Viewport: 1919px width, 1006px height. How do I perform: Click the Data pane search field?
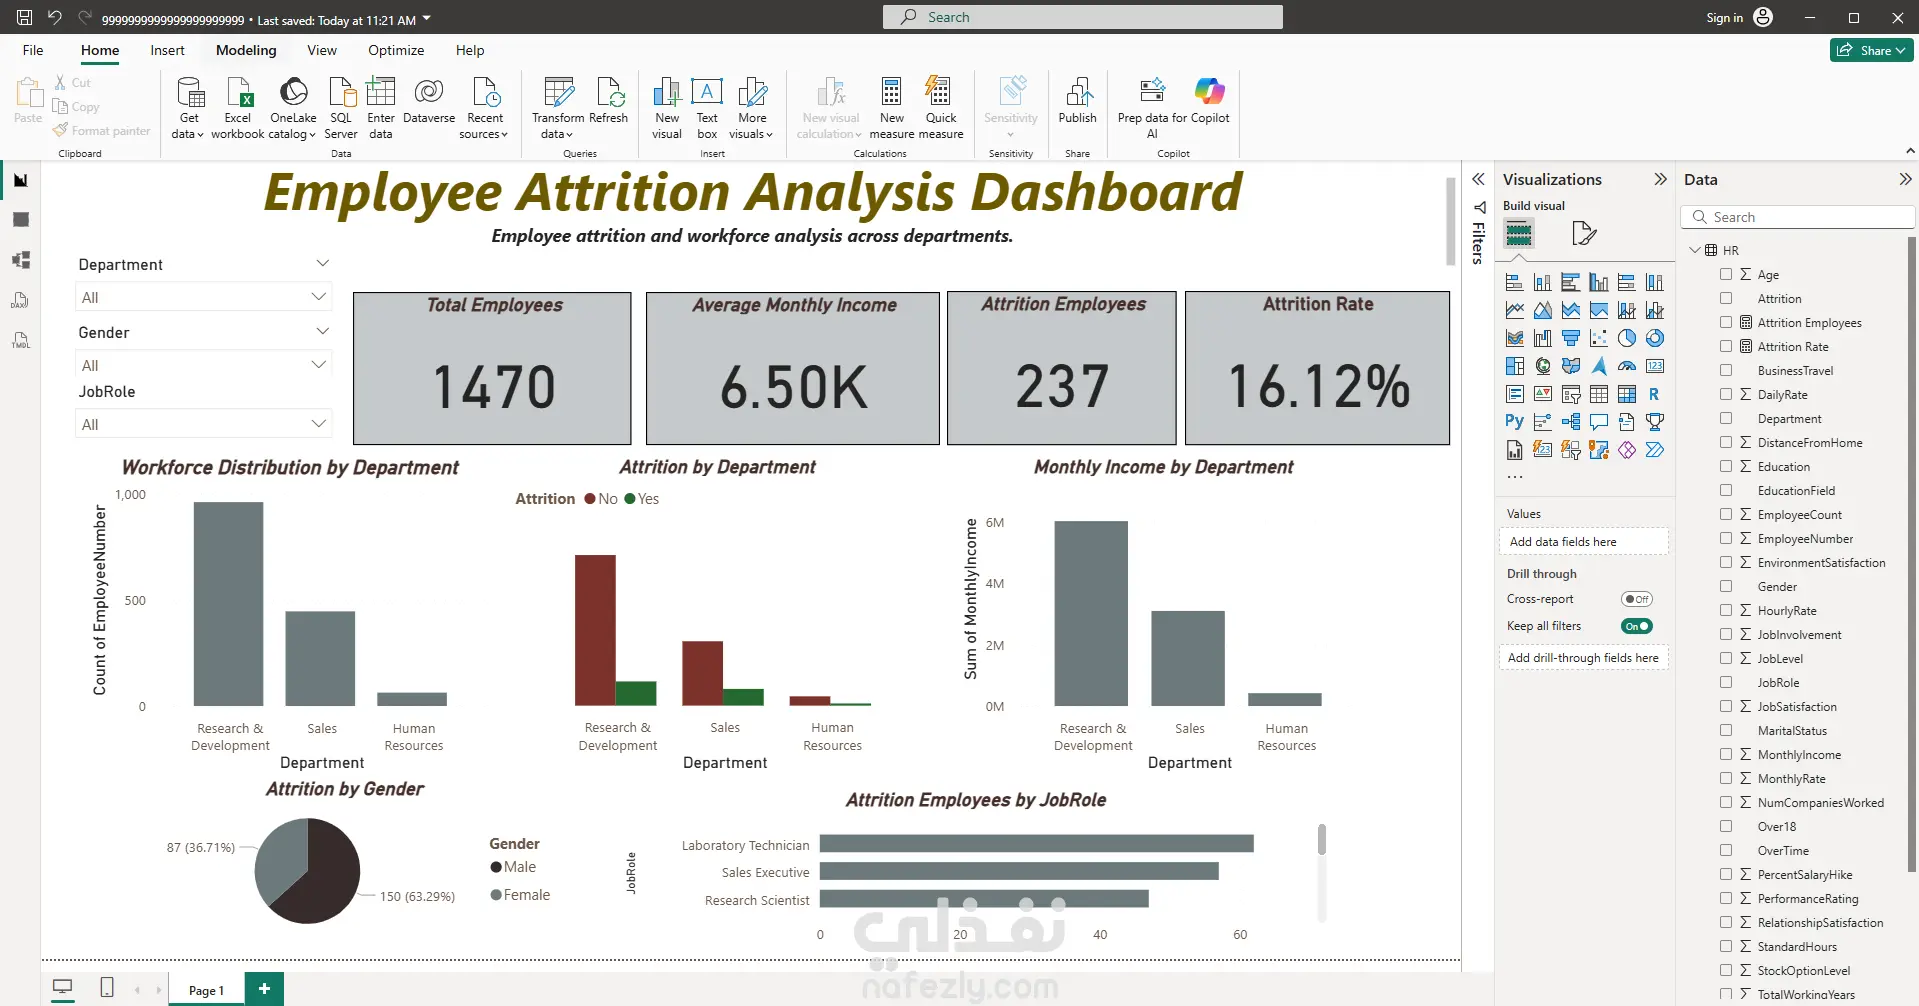pos(1798,217)
